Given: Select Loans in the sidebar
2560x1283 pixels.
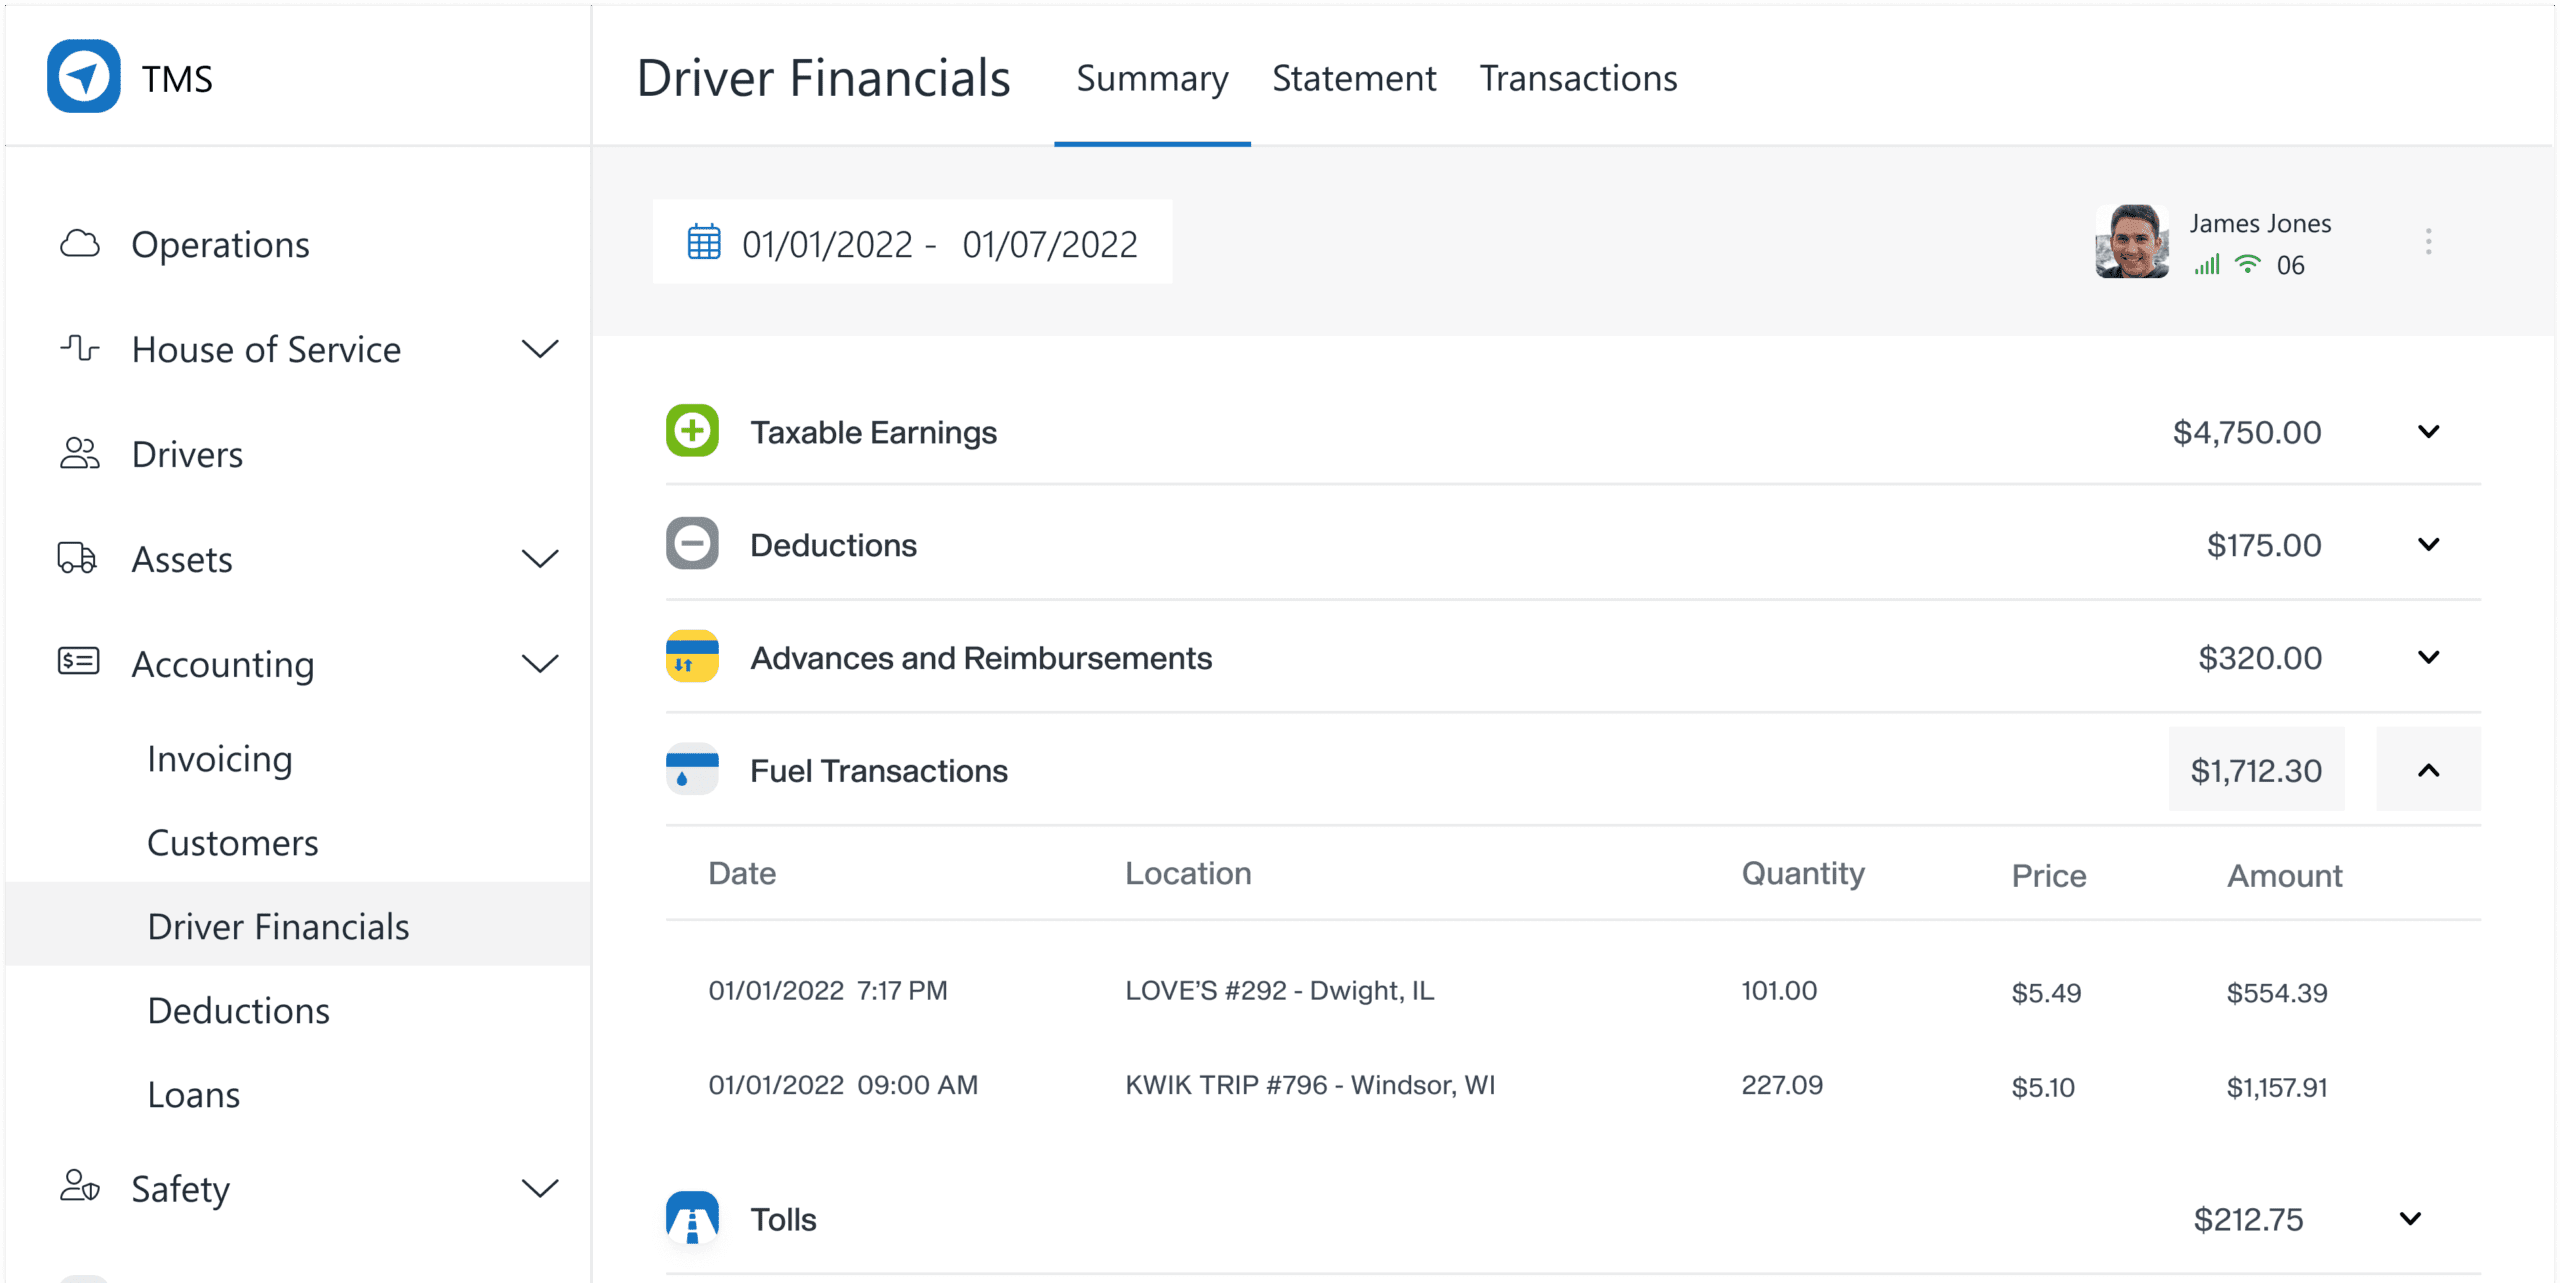Looking at the screenshot, I should (x=194, y=1094).
